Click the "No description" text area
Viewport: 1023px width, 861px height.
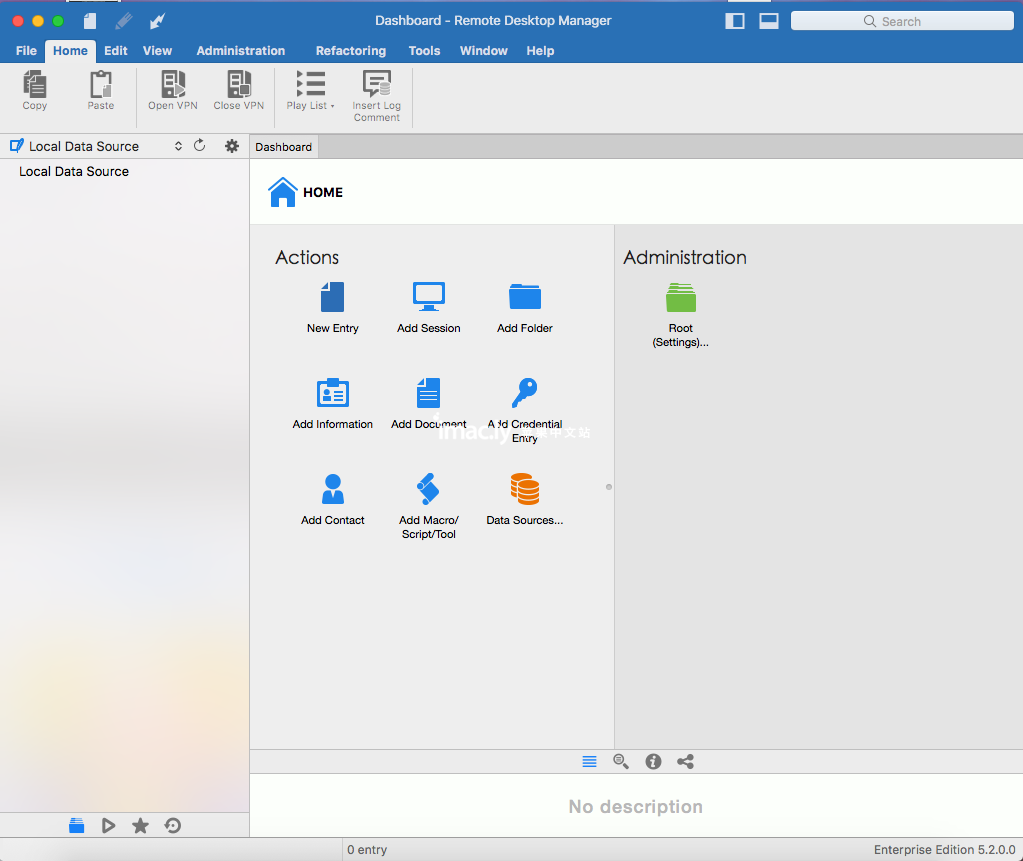click(x=636, y=806)
